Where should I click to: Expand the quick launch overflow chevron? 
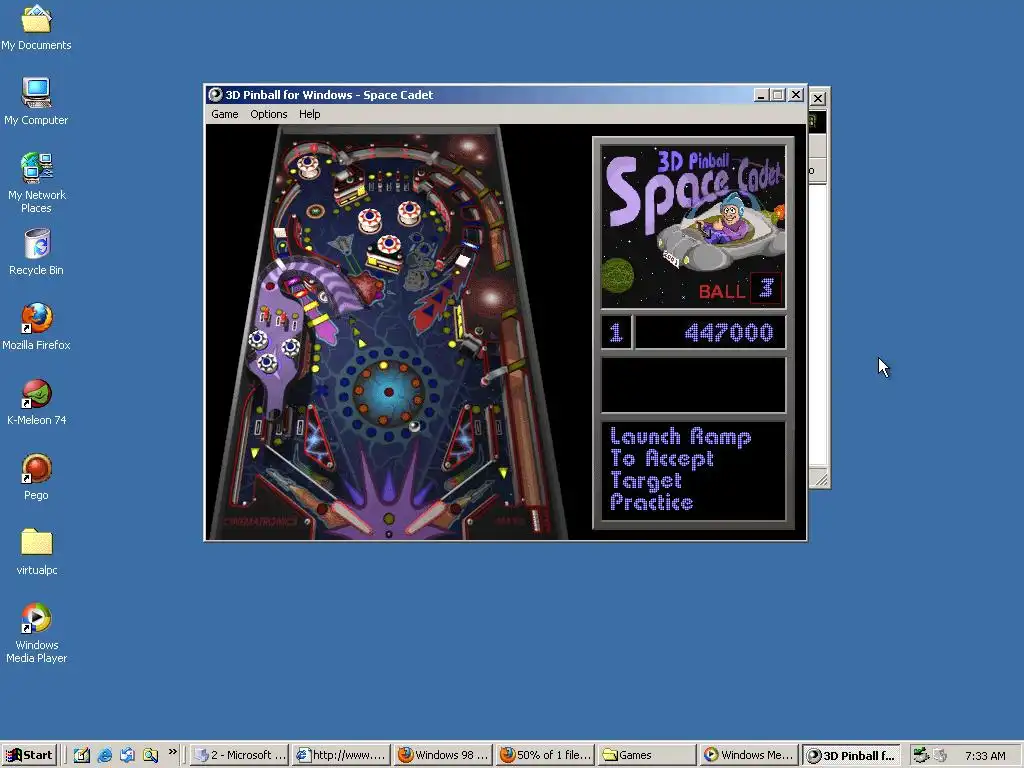pyautogui.click(x=172, y=752)
